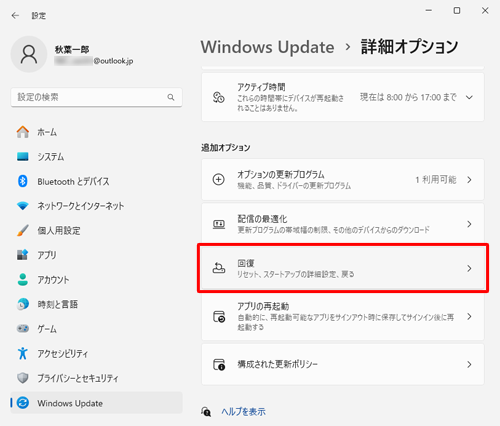Click the アクセシビリティ figure icon
The image size is (500, 426).
[x=23, y=353]
